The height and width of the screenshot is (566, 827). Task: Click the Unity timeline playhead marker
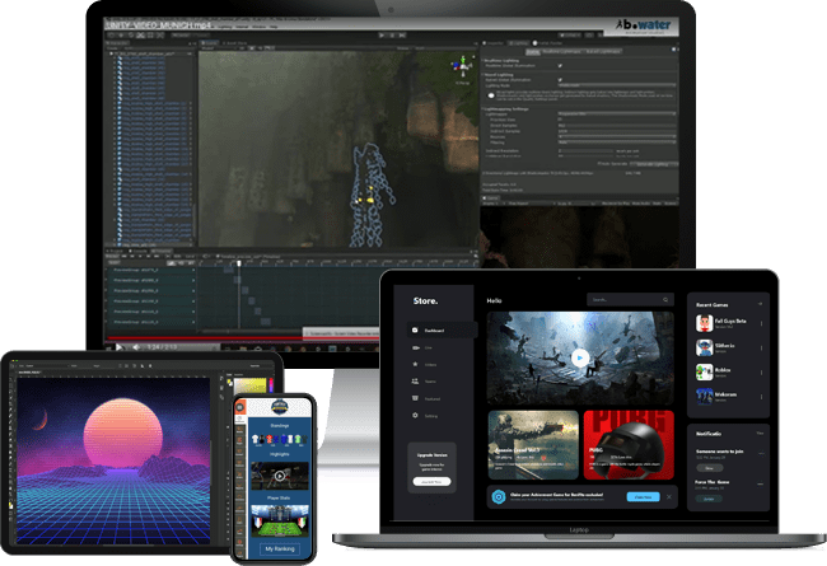(239, 263)
